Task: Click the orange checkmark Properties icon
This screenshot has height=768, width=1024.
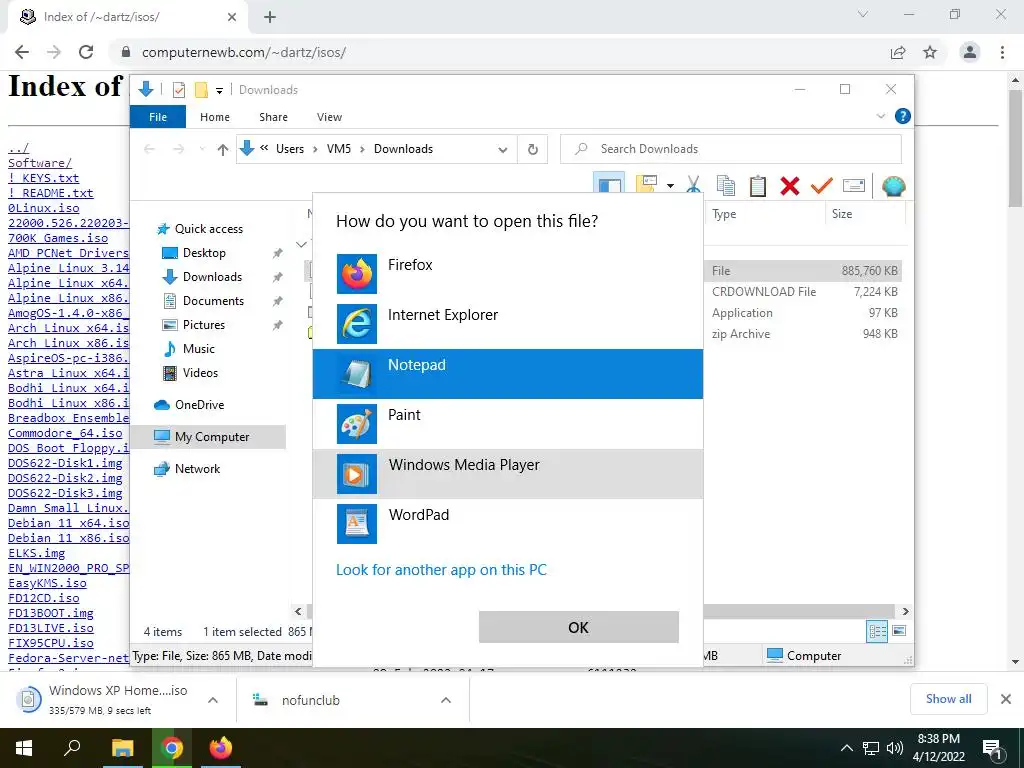Action: [x=822, y=186]
